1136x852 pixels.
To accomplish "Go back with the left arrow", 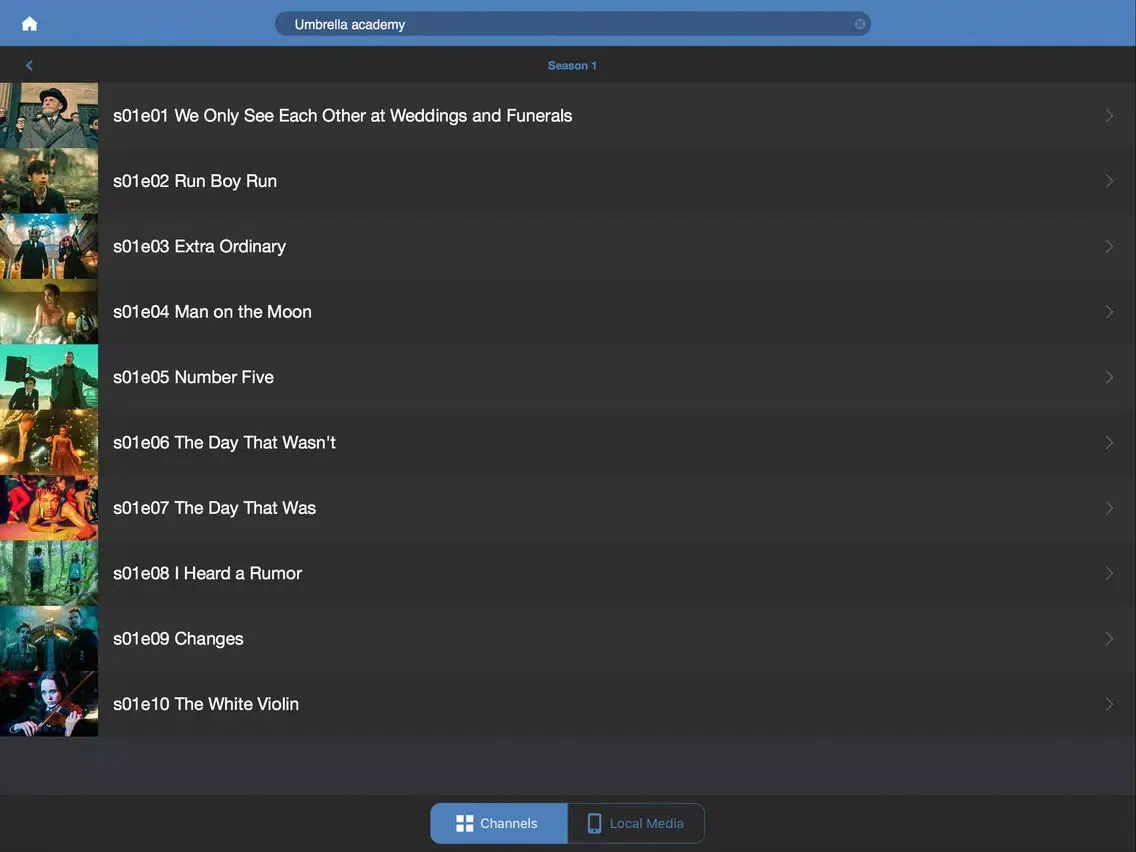I will pos(29,65).
